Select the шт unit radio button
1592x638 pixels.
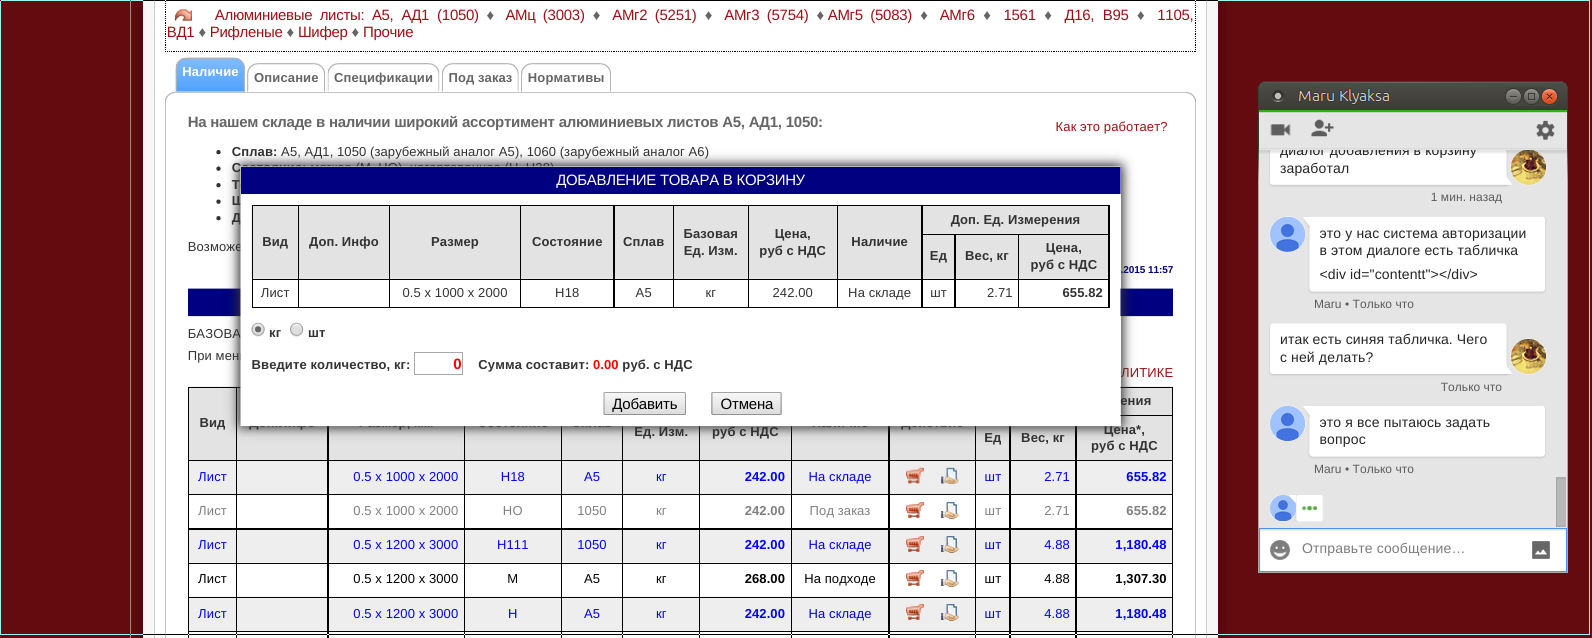[296, 330]
